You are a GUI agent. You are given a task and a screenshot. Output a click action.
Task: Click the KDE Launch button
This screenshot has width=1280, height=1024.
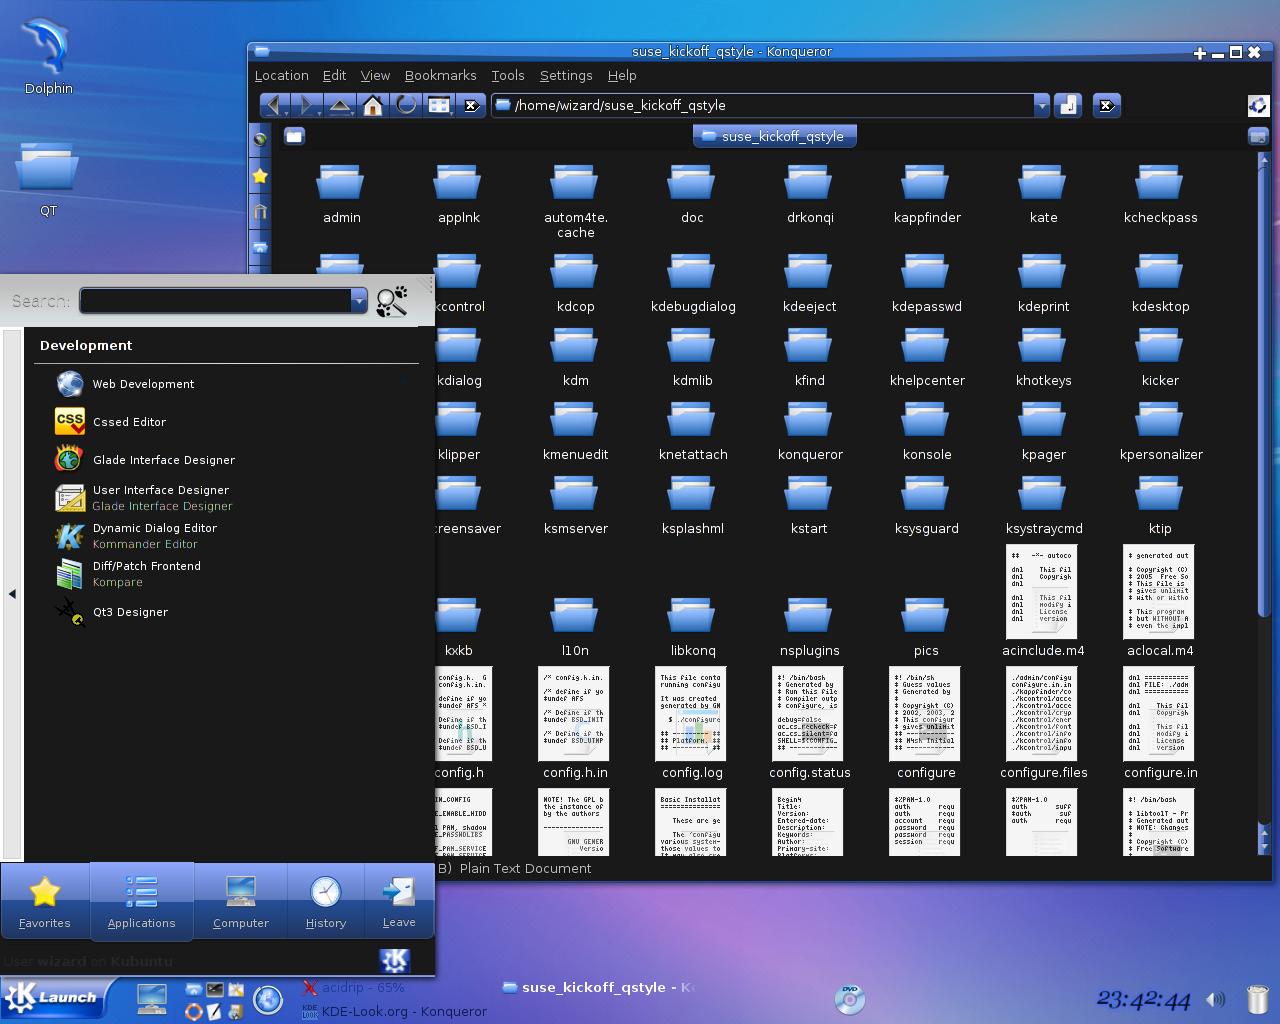click(53, 998)
